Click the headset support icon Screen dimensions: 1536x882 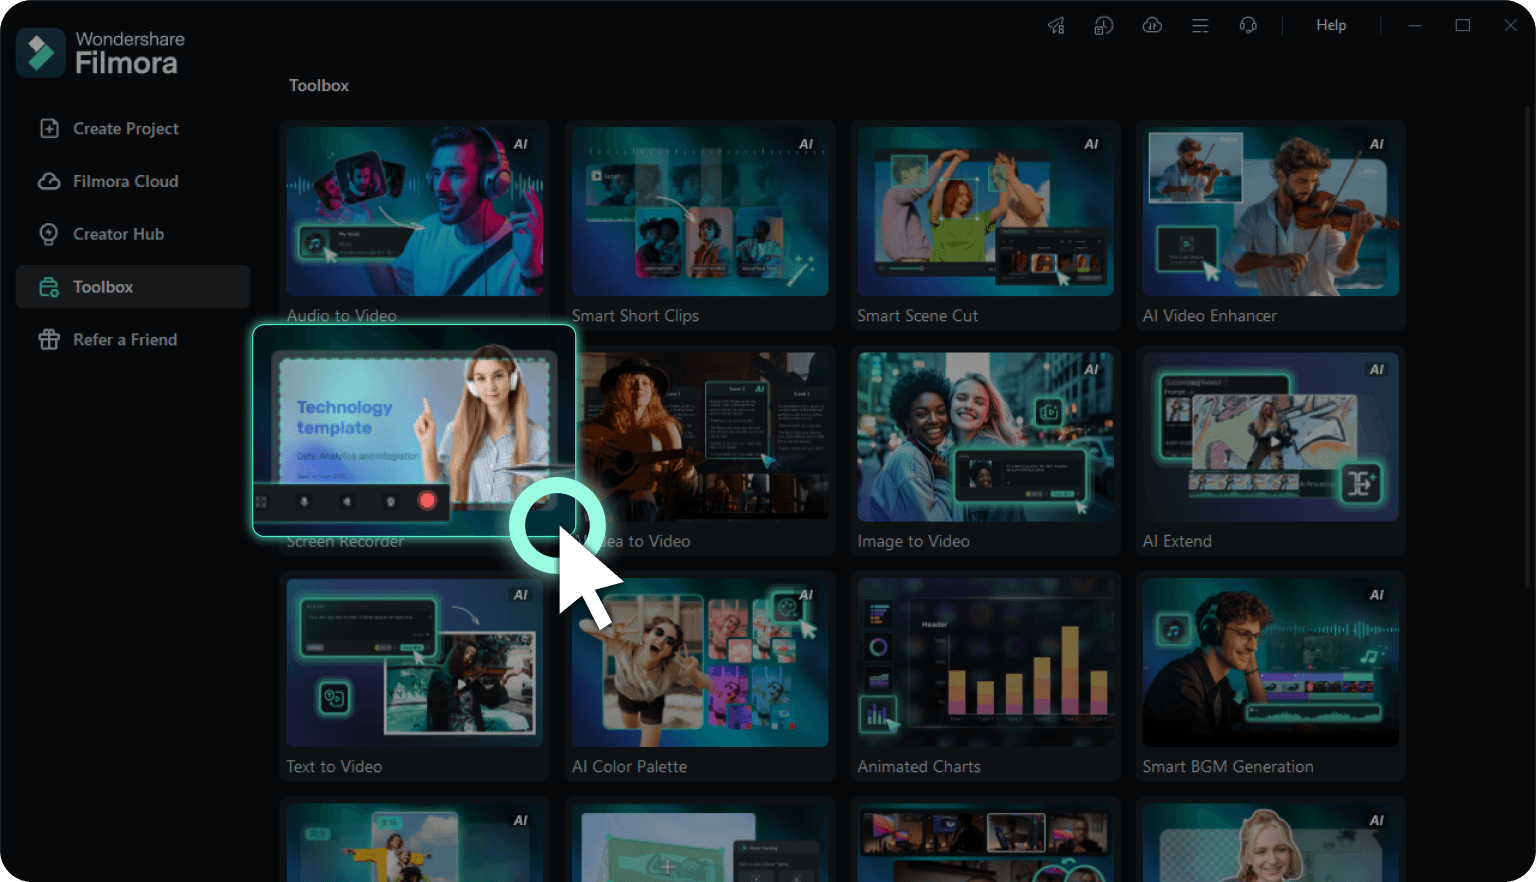[1248, 26]
